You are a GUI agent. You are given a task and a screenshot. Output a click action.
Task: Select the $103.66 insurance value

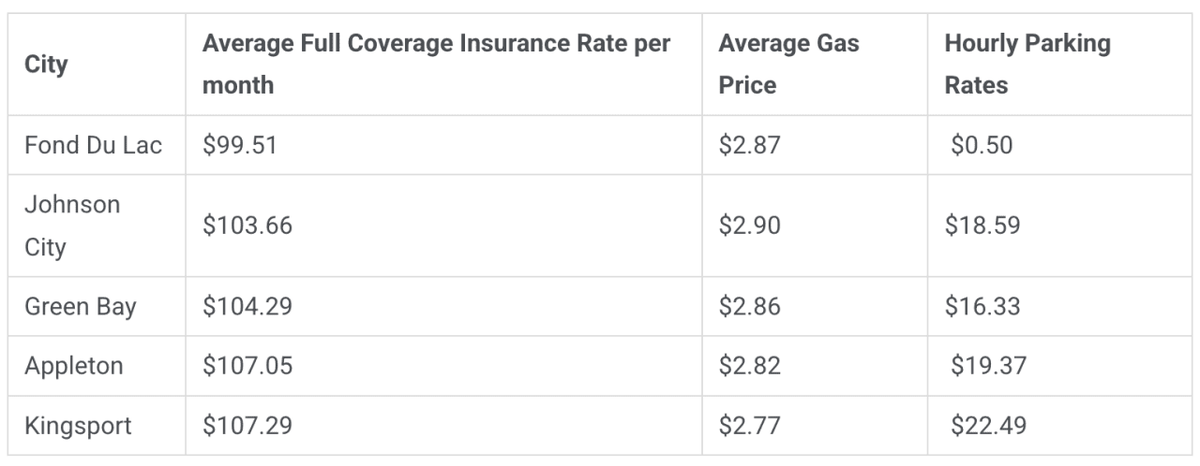click(247, 226)
